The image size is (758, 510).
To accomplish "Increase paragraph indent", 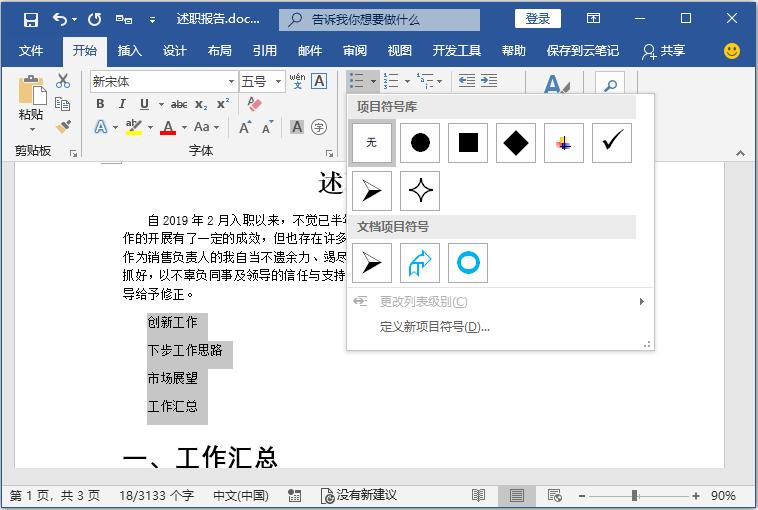I will (x=489, y=81).
